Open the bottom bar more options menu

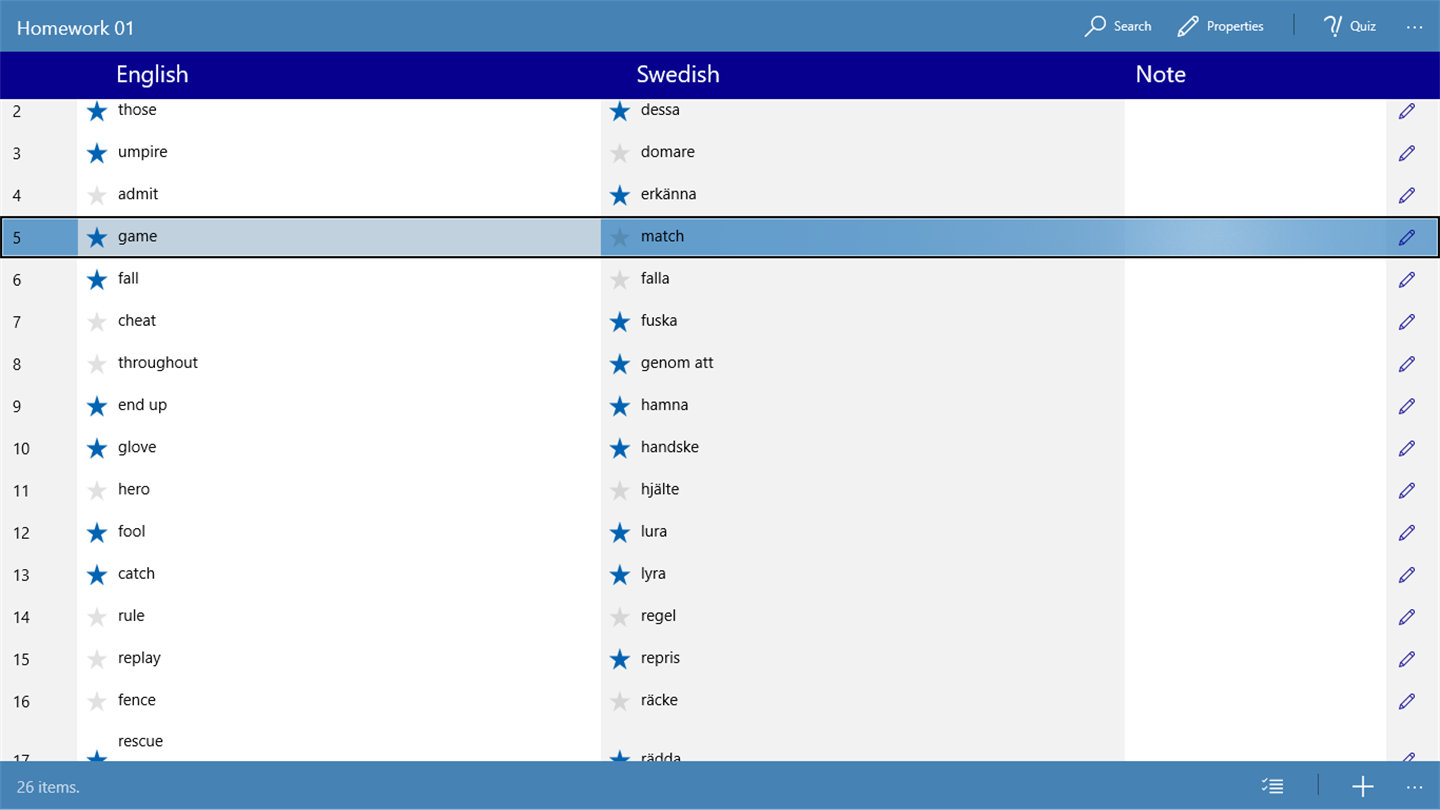1414,786
